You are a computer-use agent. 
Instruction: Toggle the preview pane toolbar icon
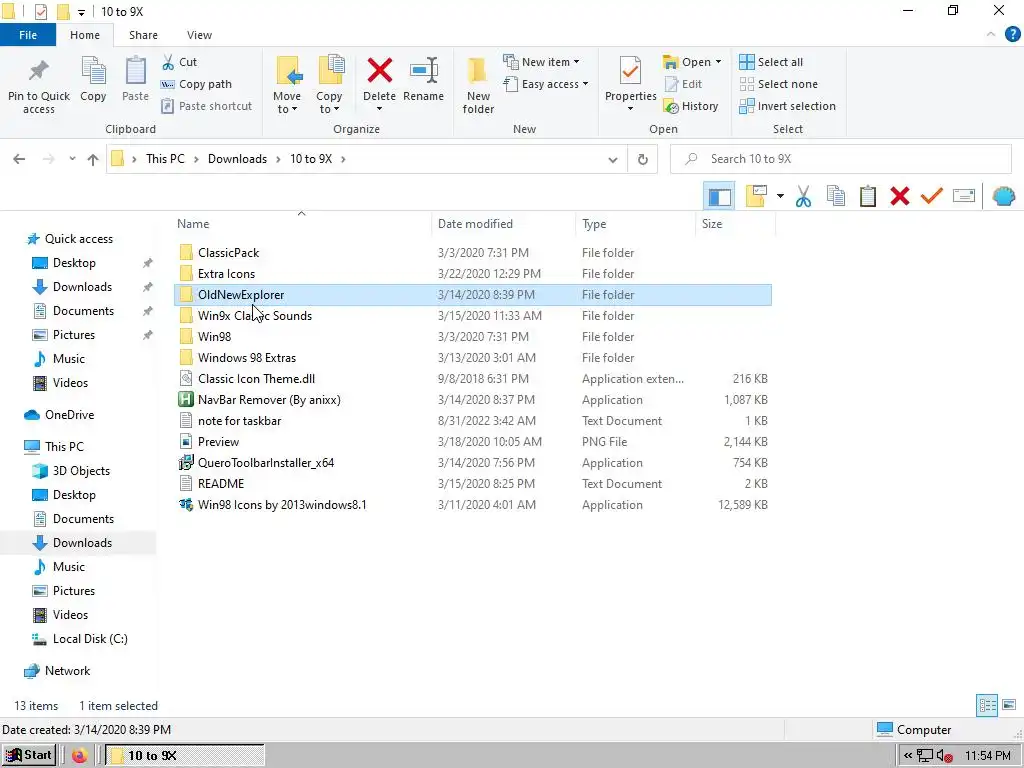[x=720, y=196]
